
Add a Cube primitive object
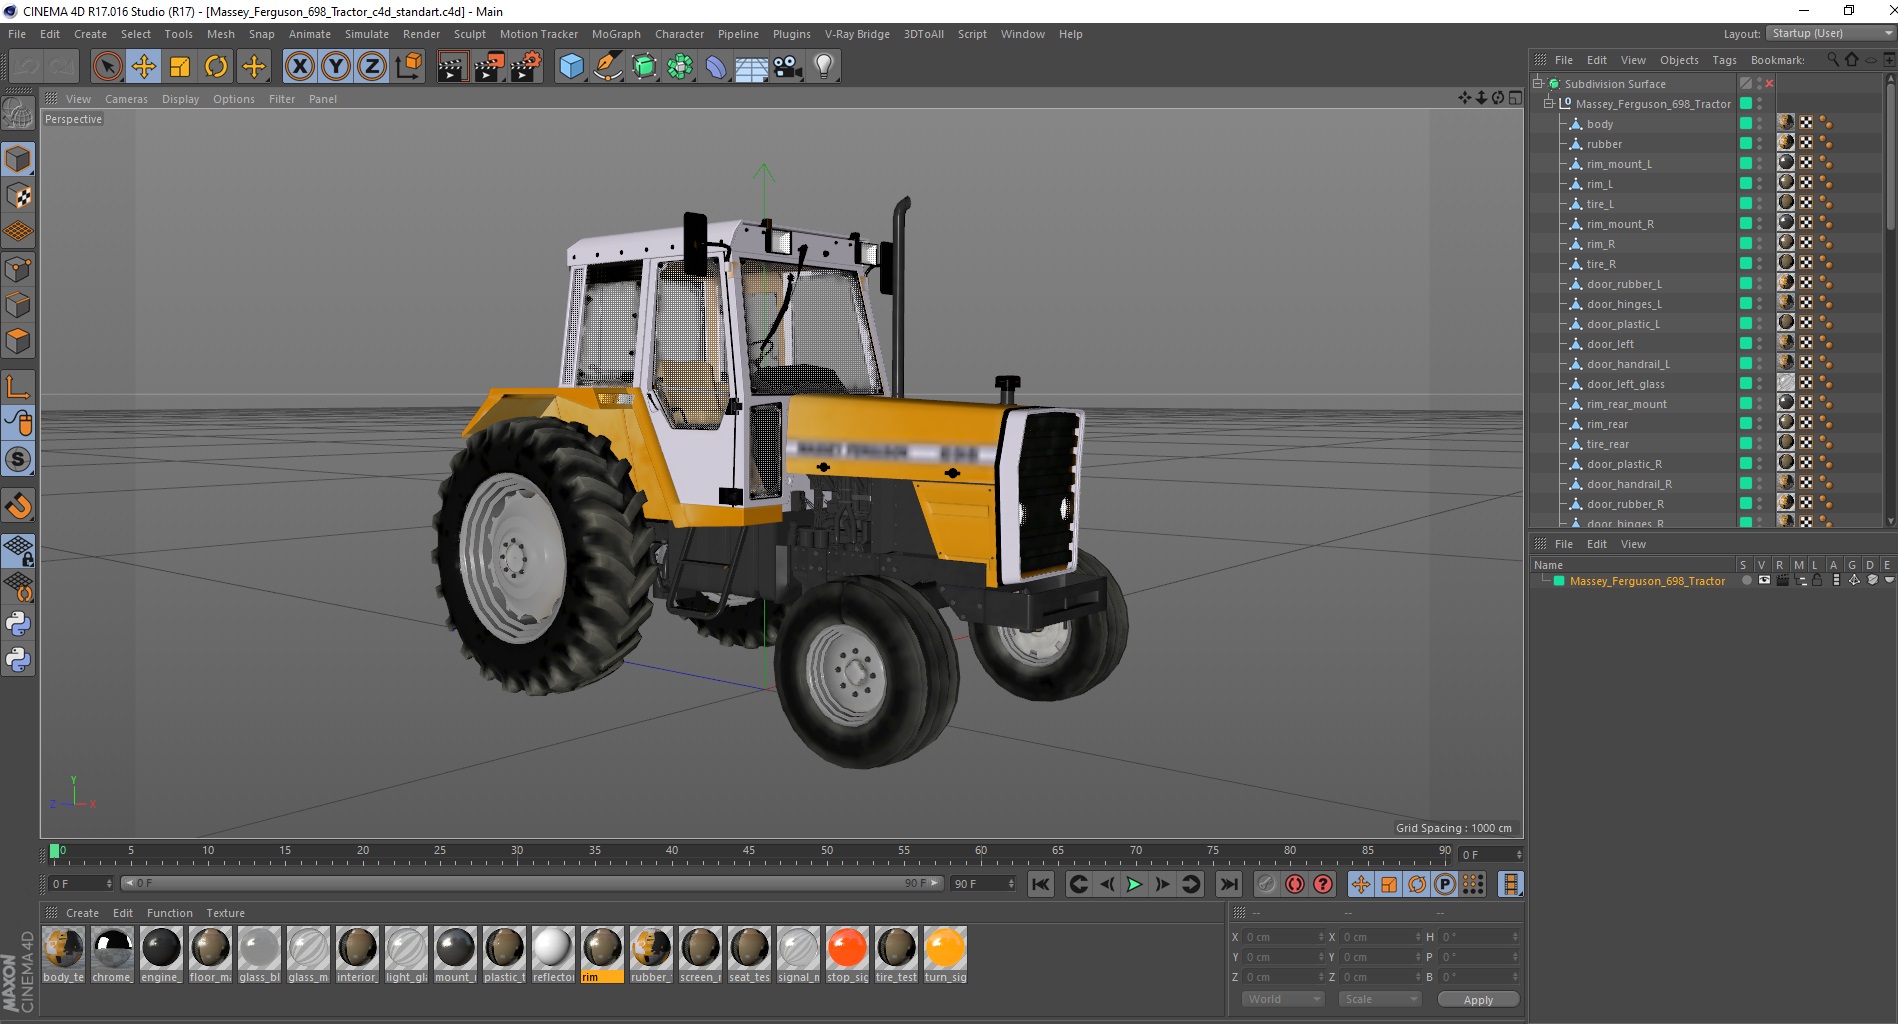pyautogui.click(x=571, y=67)
